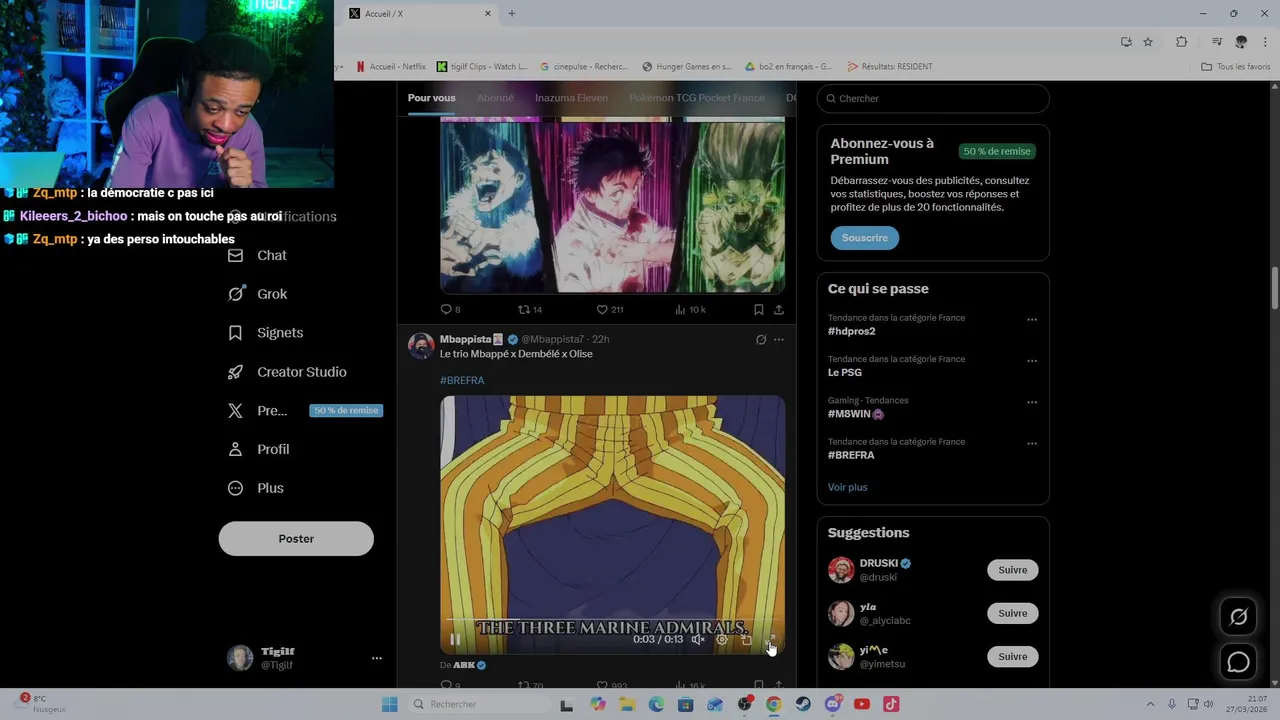This screenshot has width=1280, height=720.
Task: Expand the video to full screen
Action: 770,640
